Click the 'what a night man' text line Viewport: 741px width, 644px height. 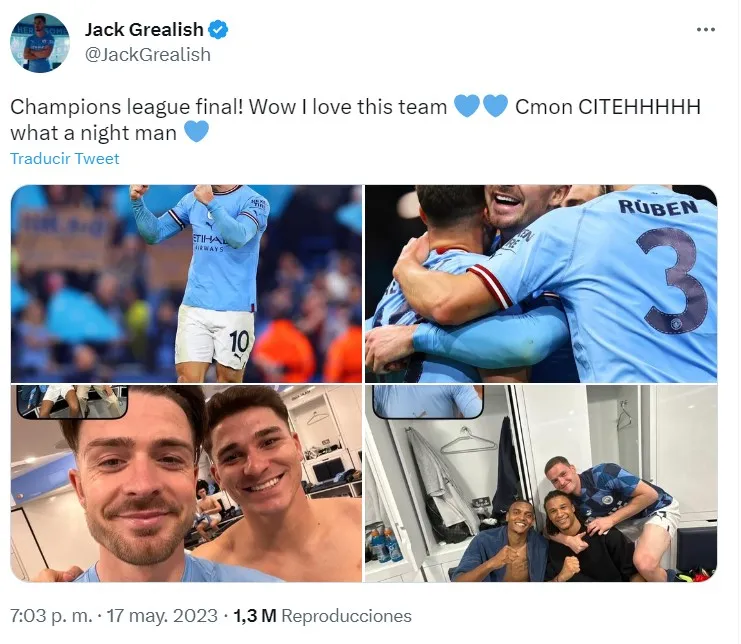click(x=94, y=133)
